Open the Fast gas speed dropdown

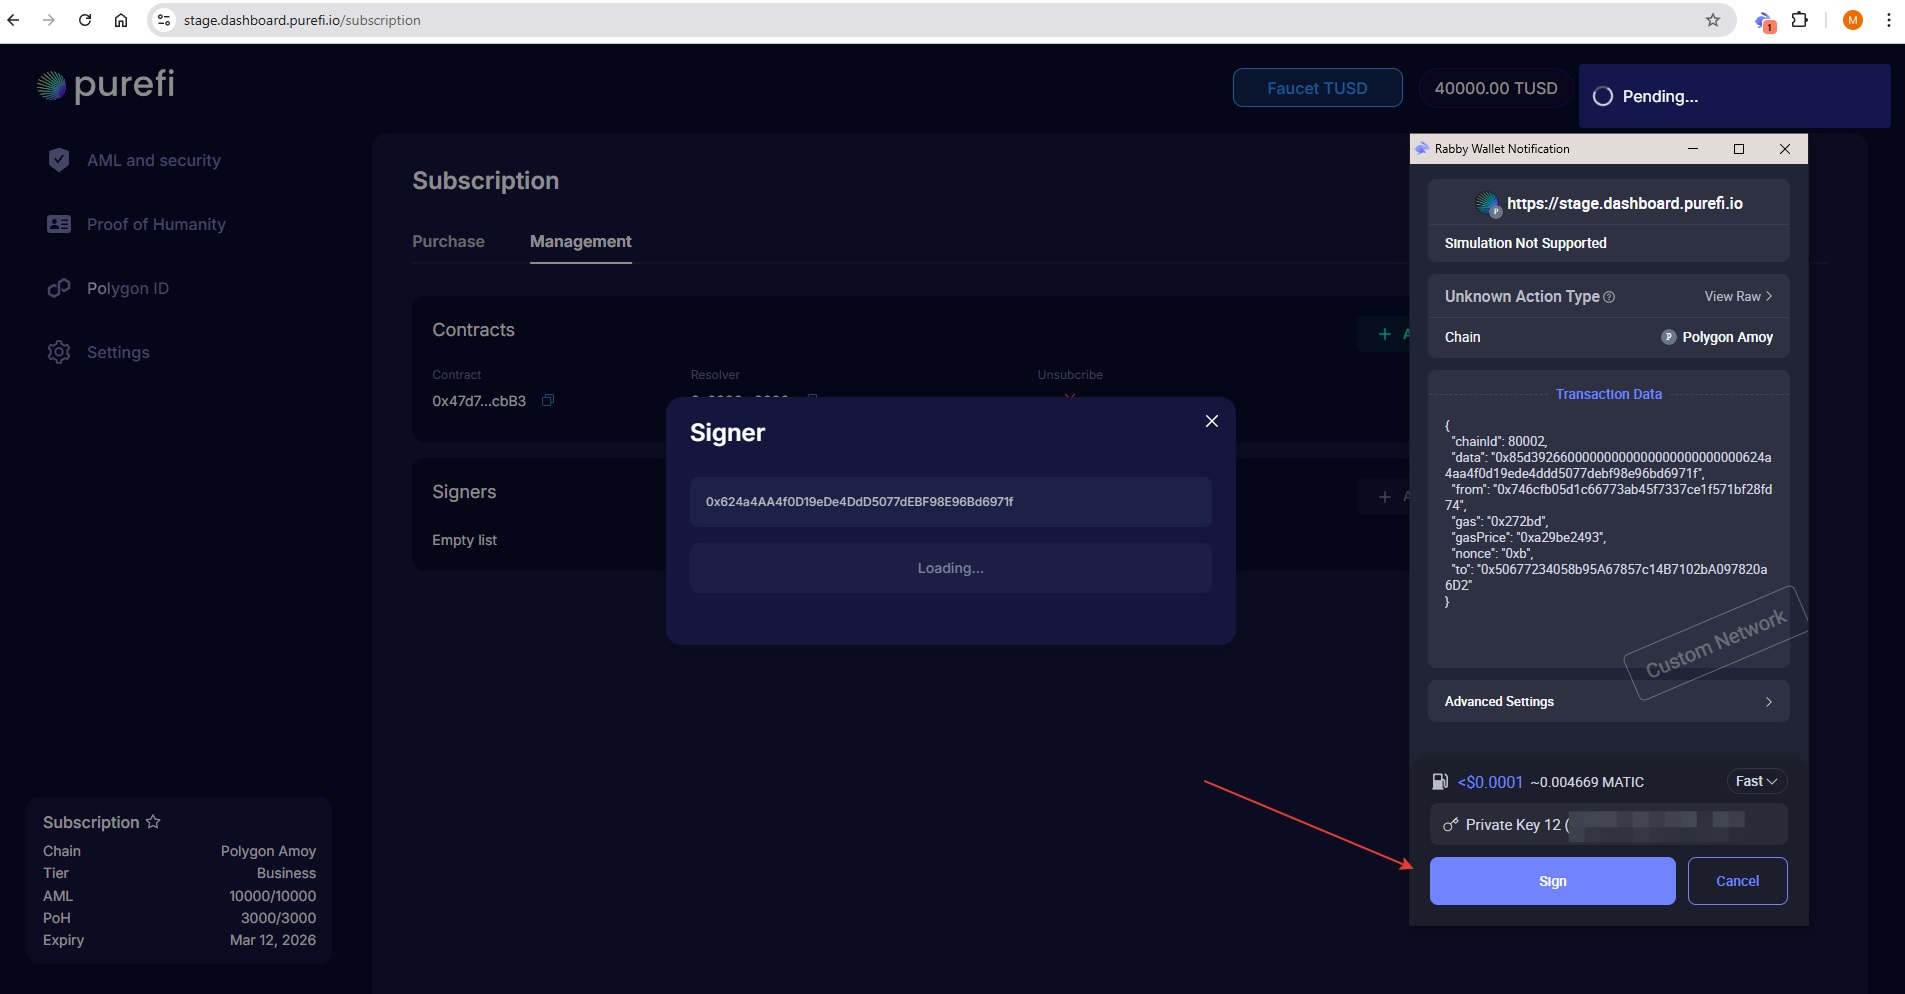click(1756, 781)
